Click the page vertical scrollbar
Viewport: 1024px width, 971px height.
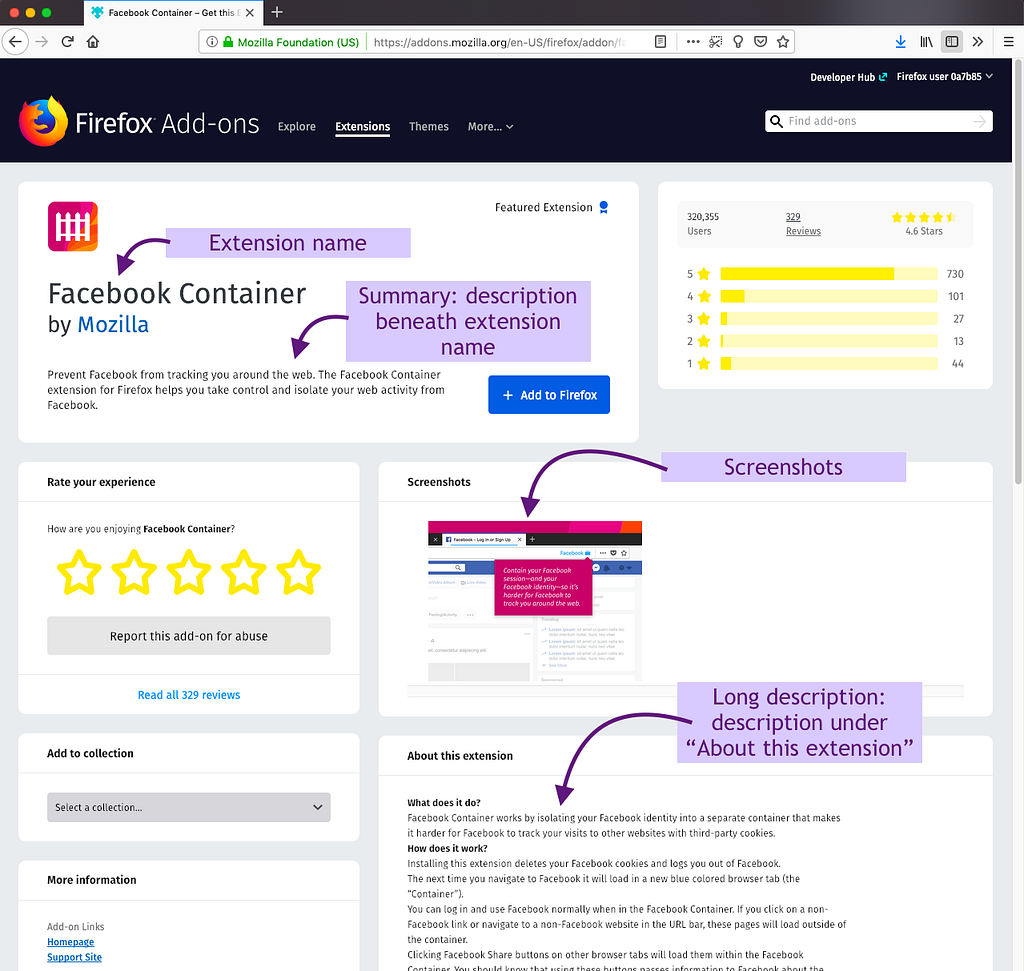[x=1017, y=272]
